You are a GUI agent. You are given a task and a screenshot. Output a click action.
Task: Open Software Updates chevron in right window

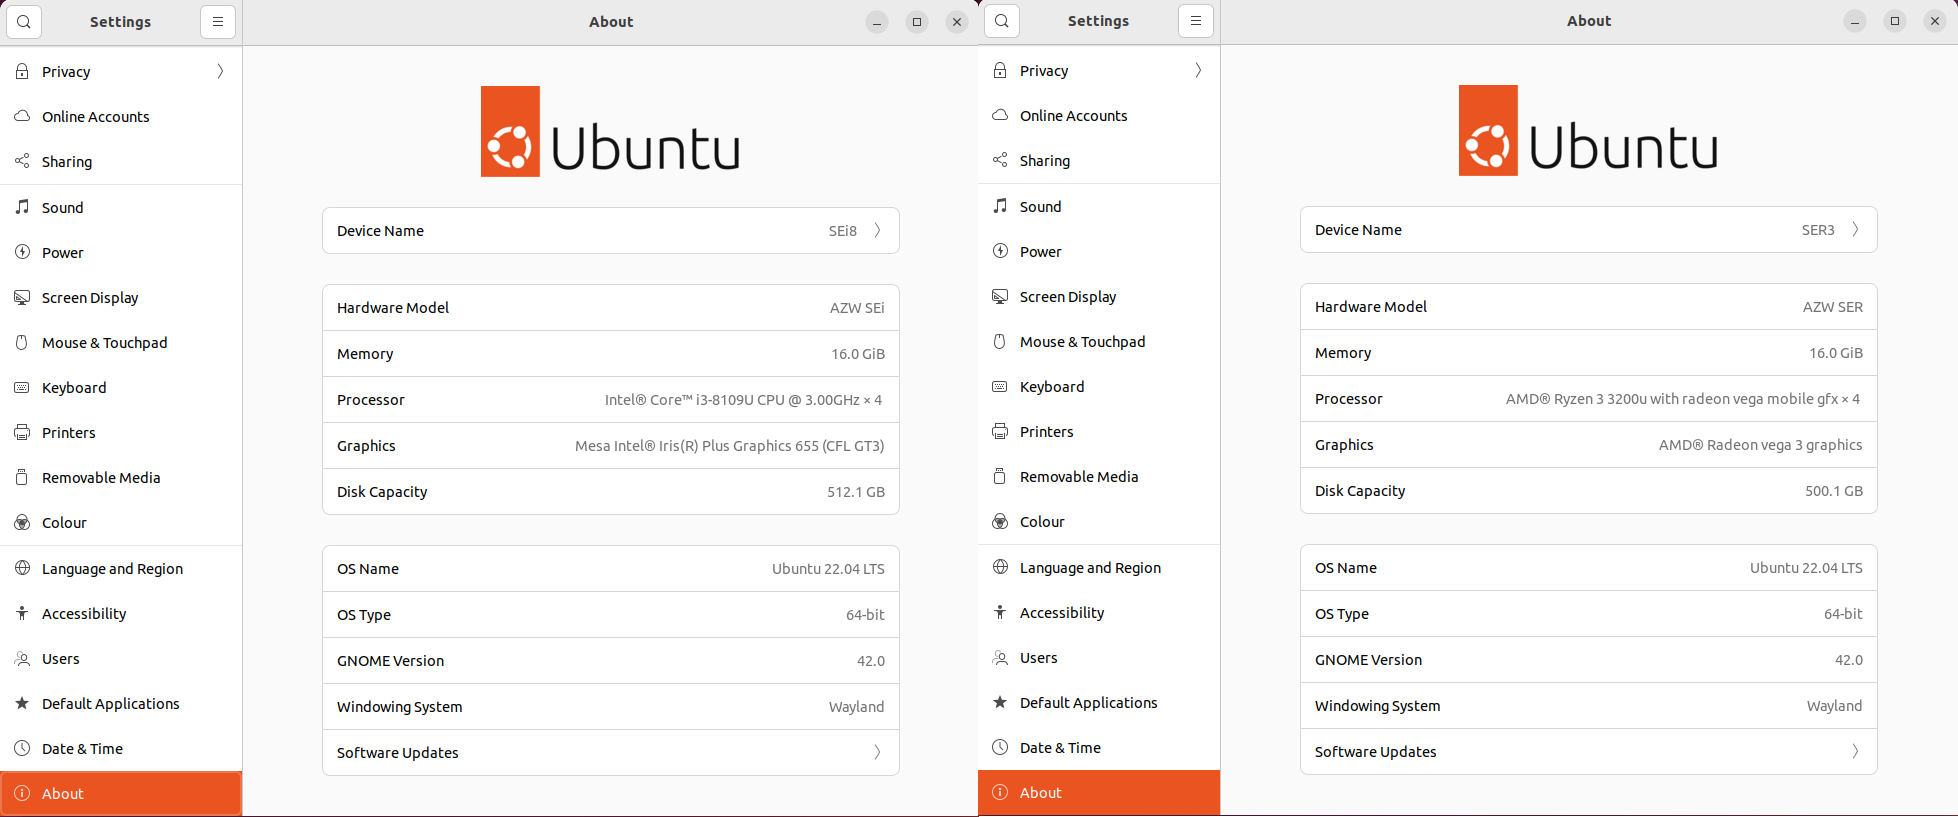(x=1855, y=752)
